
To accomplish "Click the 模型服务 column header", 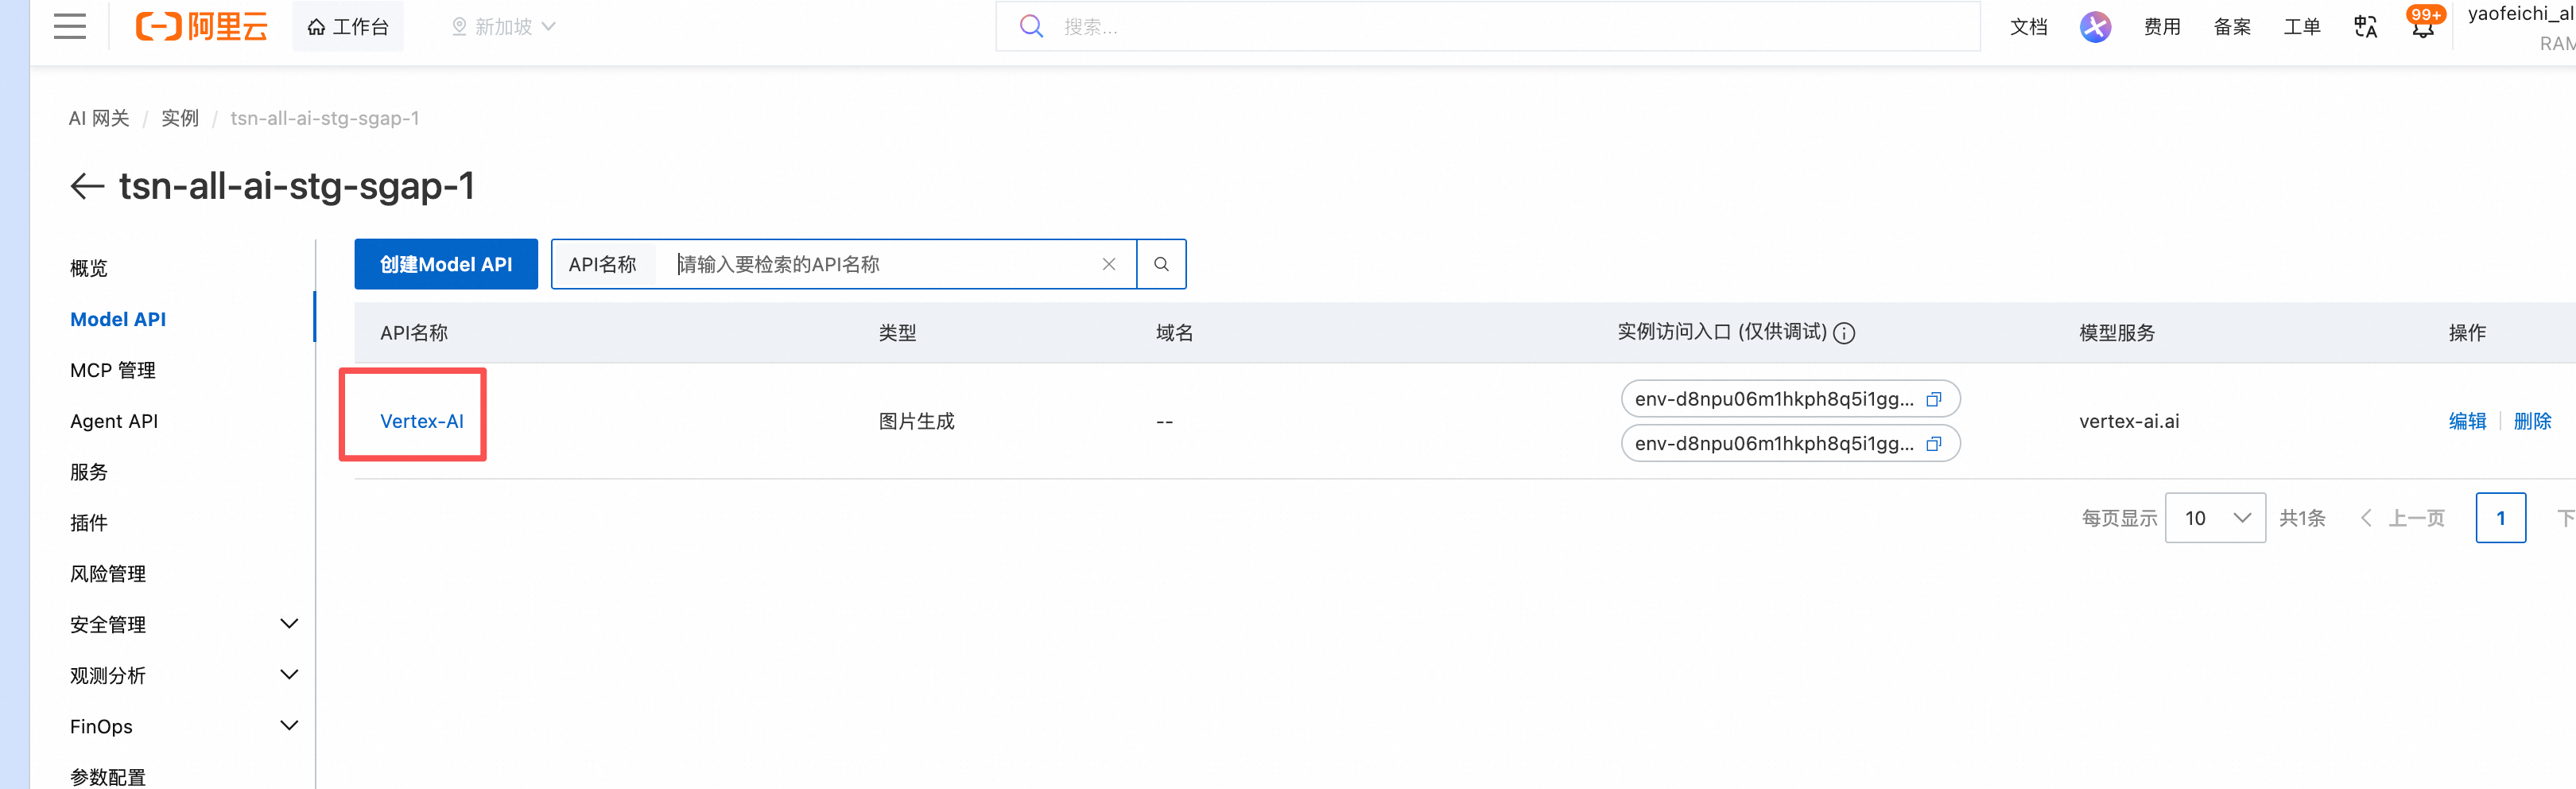I will tap(2117, 333).
